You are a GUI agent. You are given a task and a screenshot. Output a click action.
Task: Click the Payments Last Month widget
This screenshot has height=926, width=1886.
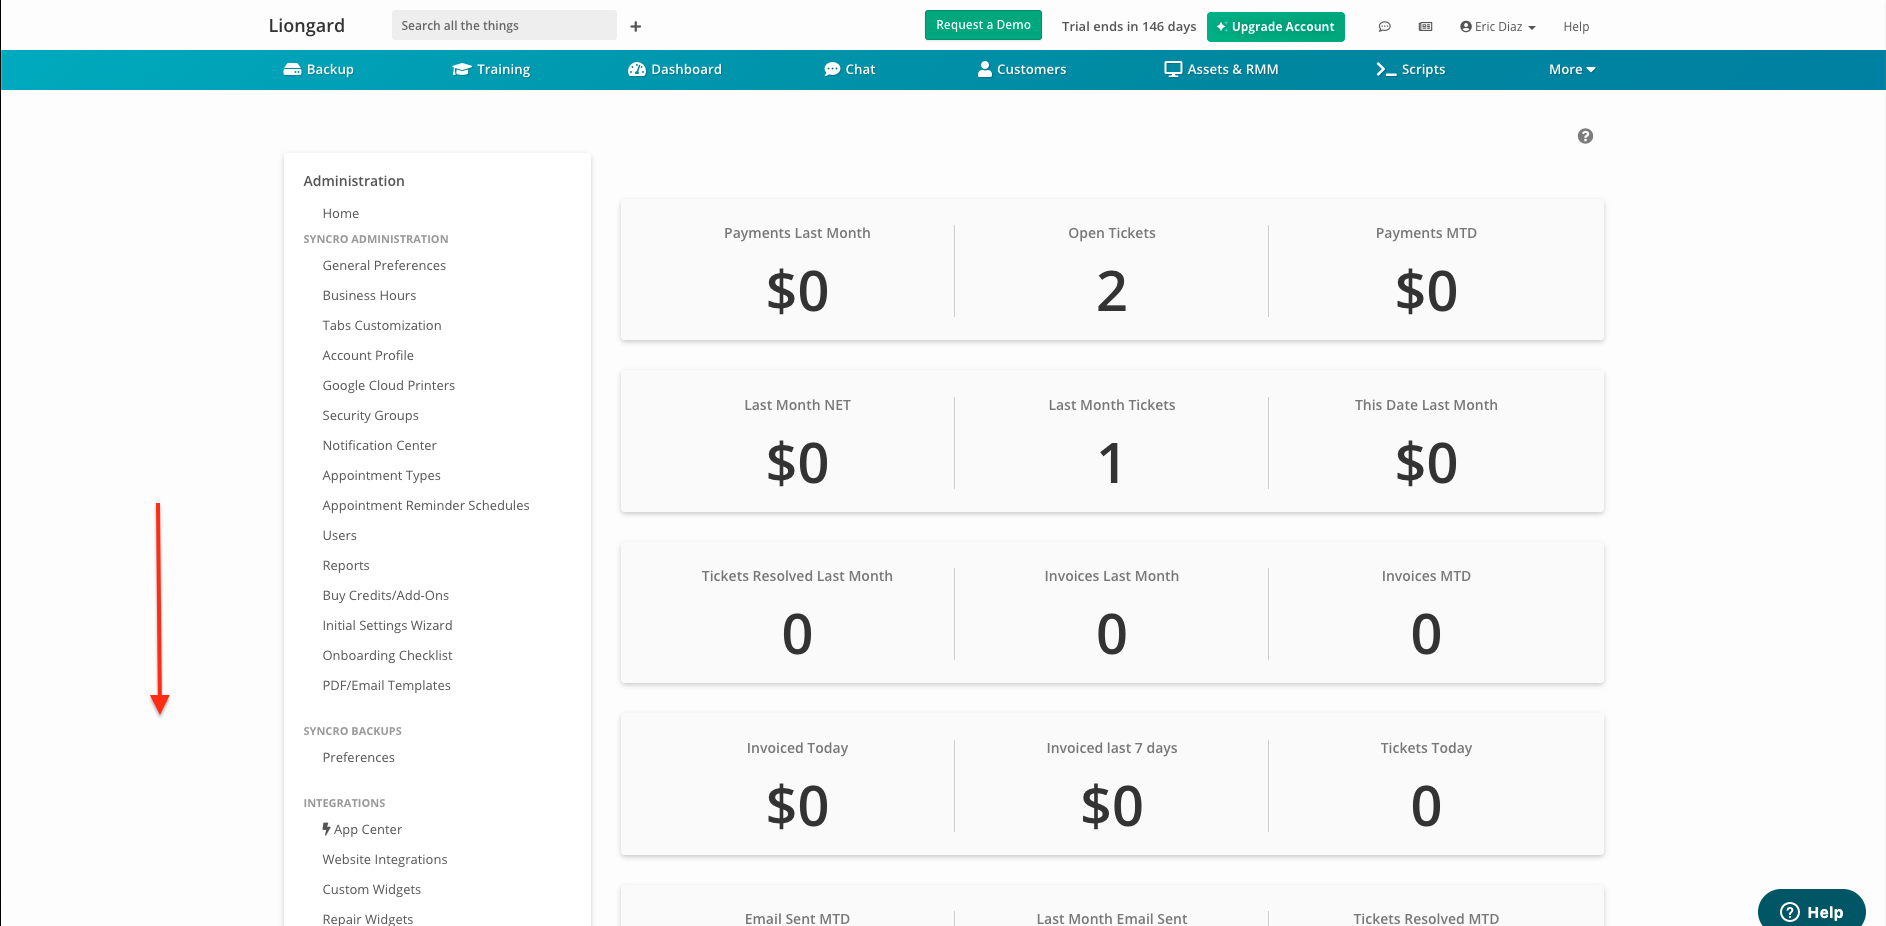(x=797, y=271)
